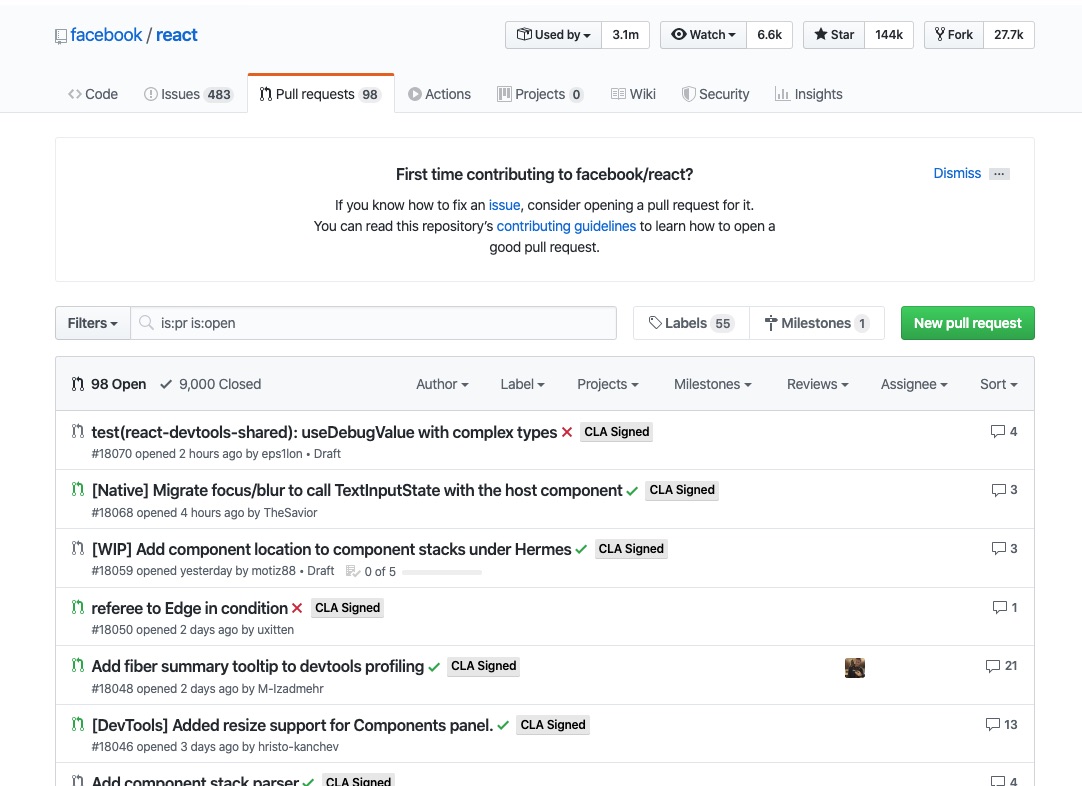
Task: Expand the Milestones filter menu
Action: (713, 384)
